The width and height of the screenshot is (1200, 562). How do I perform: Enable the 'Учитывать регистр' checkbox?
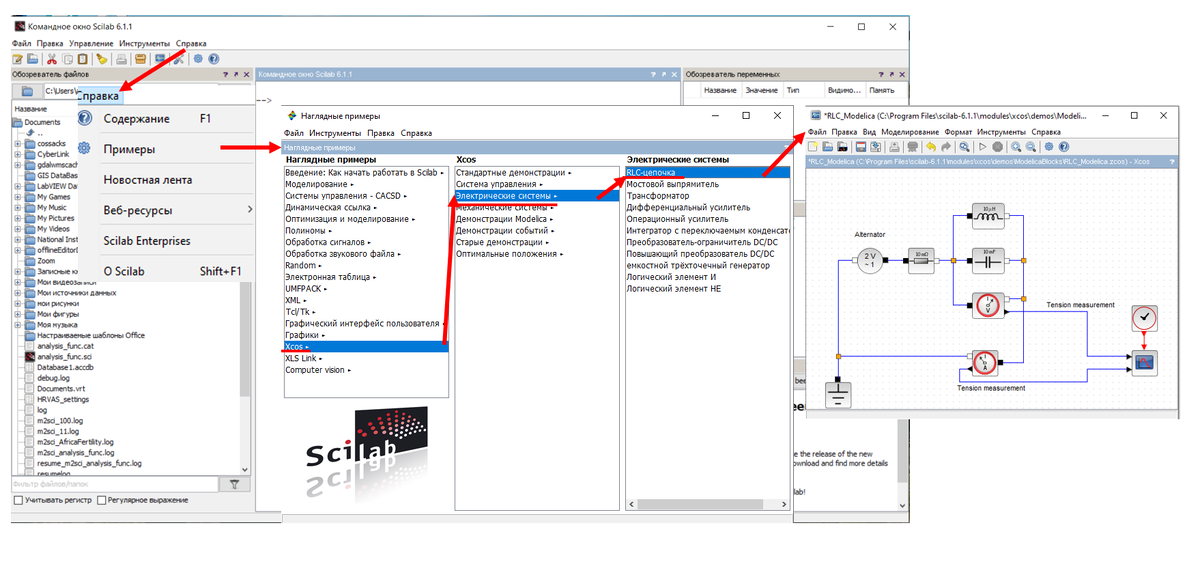(19, 500)
